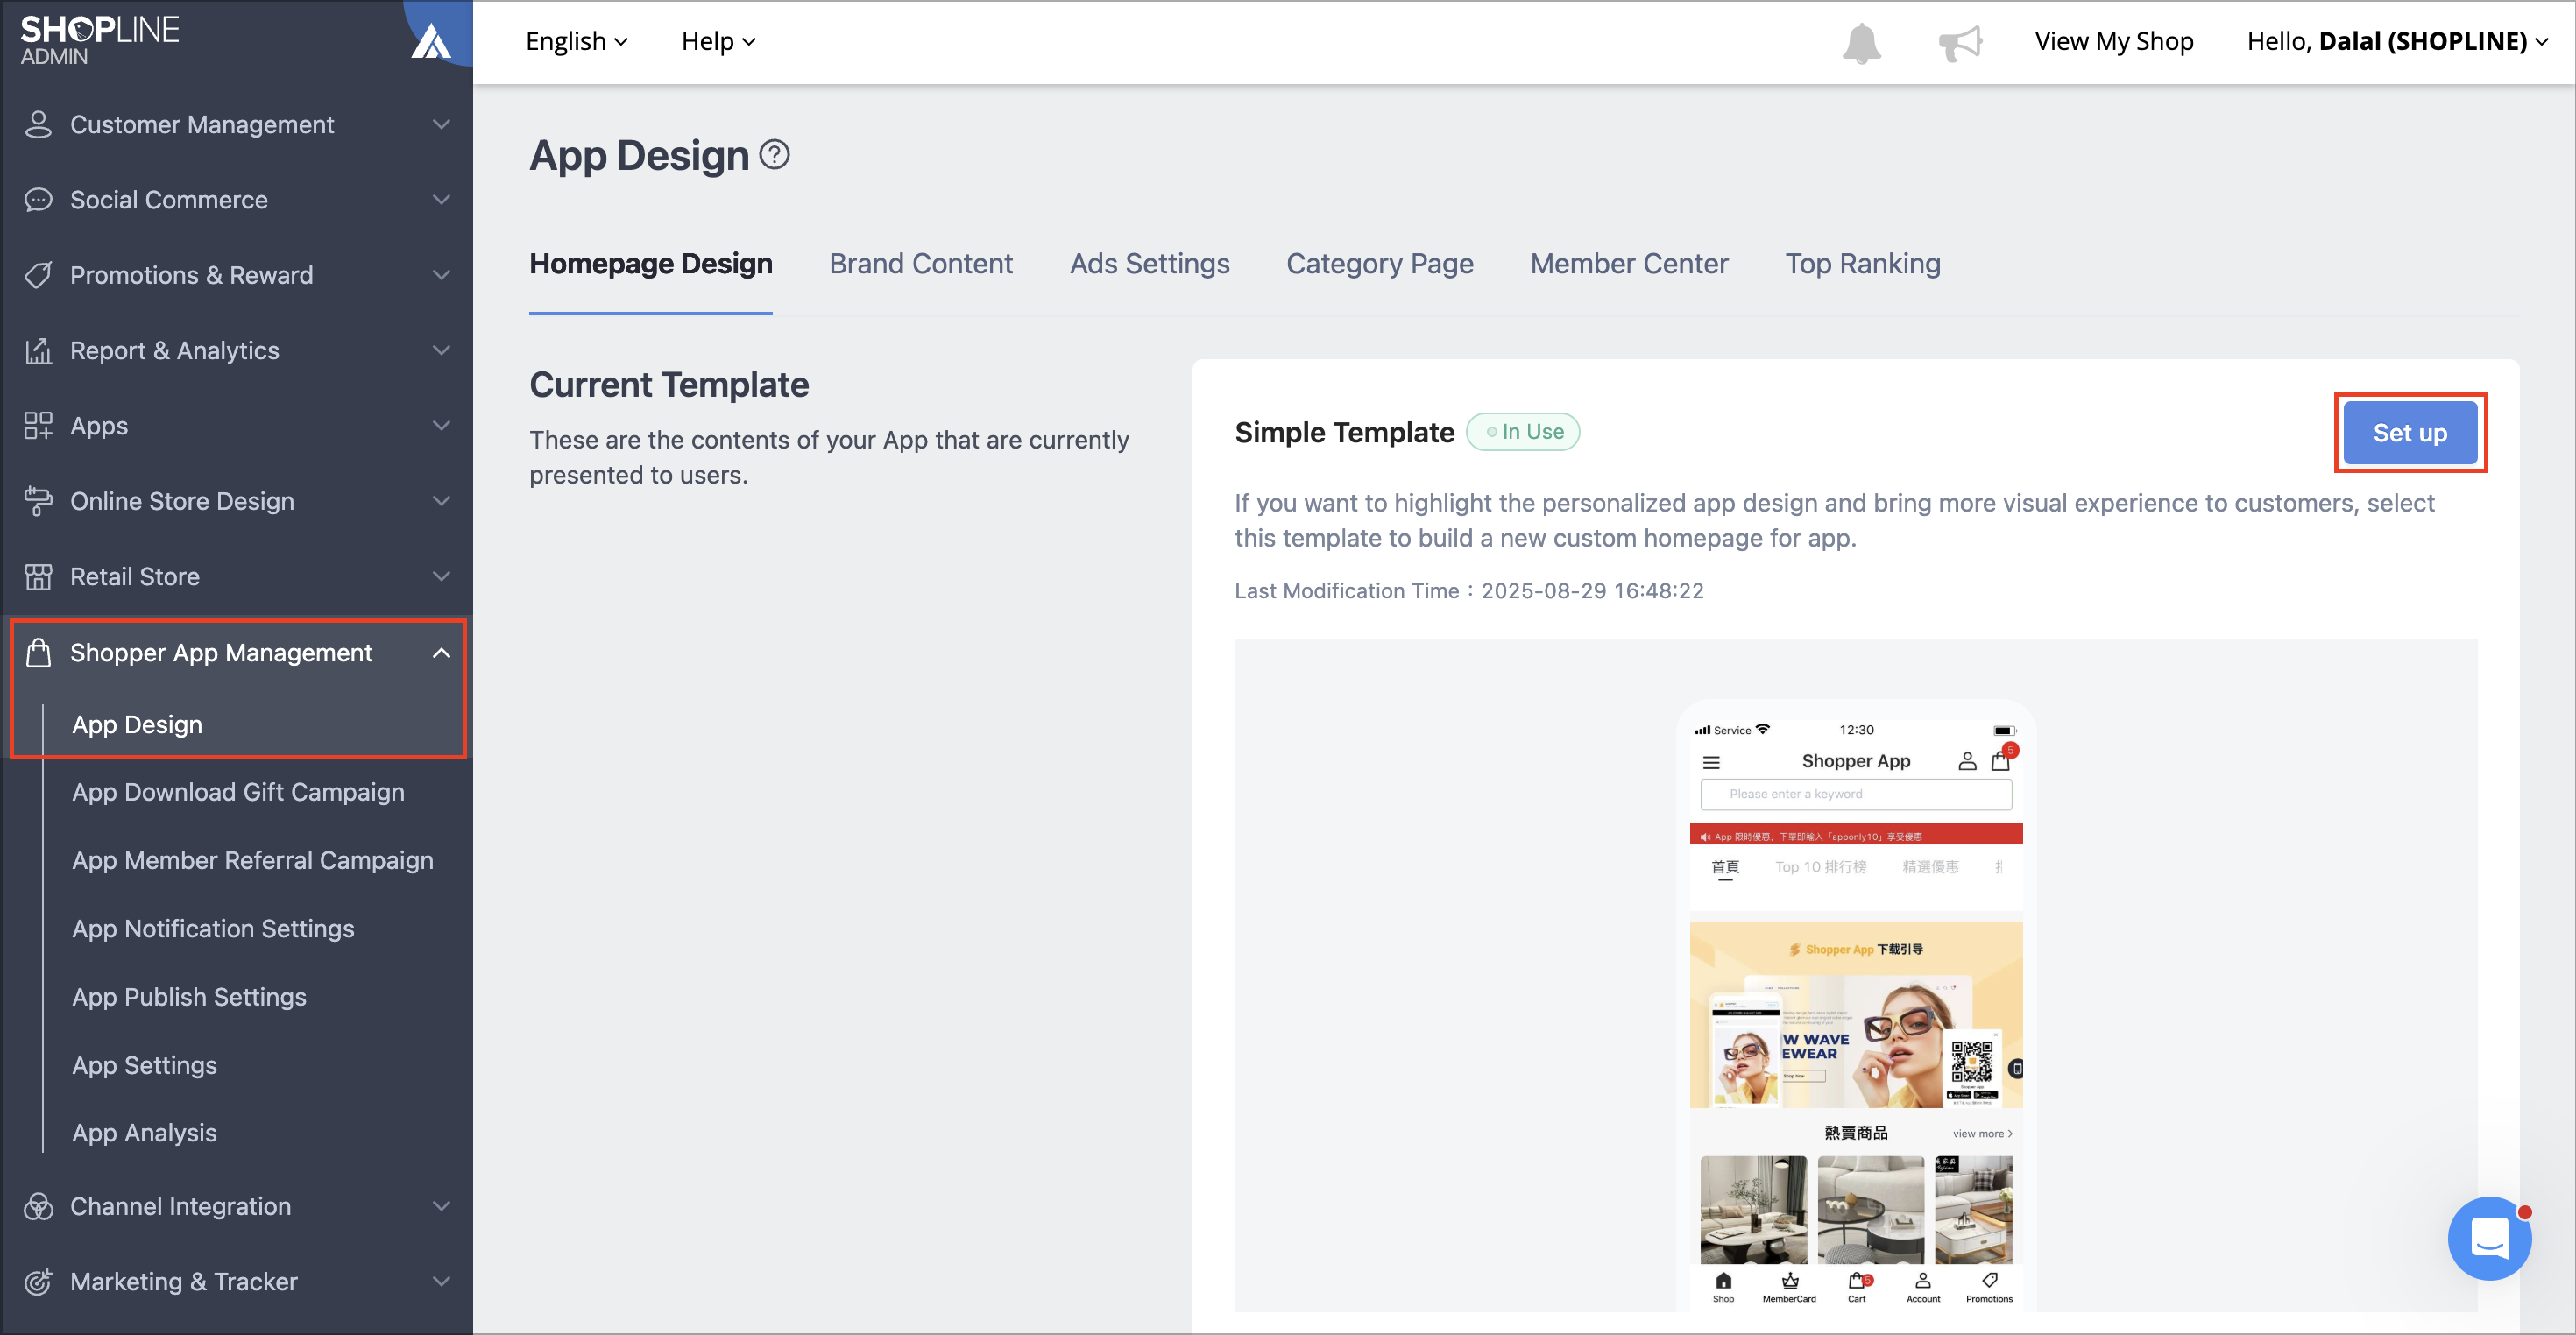Click the account icon in phone preview header

pyautogui.click(x=1967, y=761)
